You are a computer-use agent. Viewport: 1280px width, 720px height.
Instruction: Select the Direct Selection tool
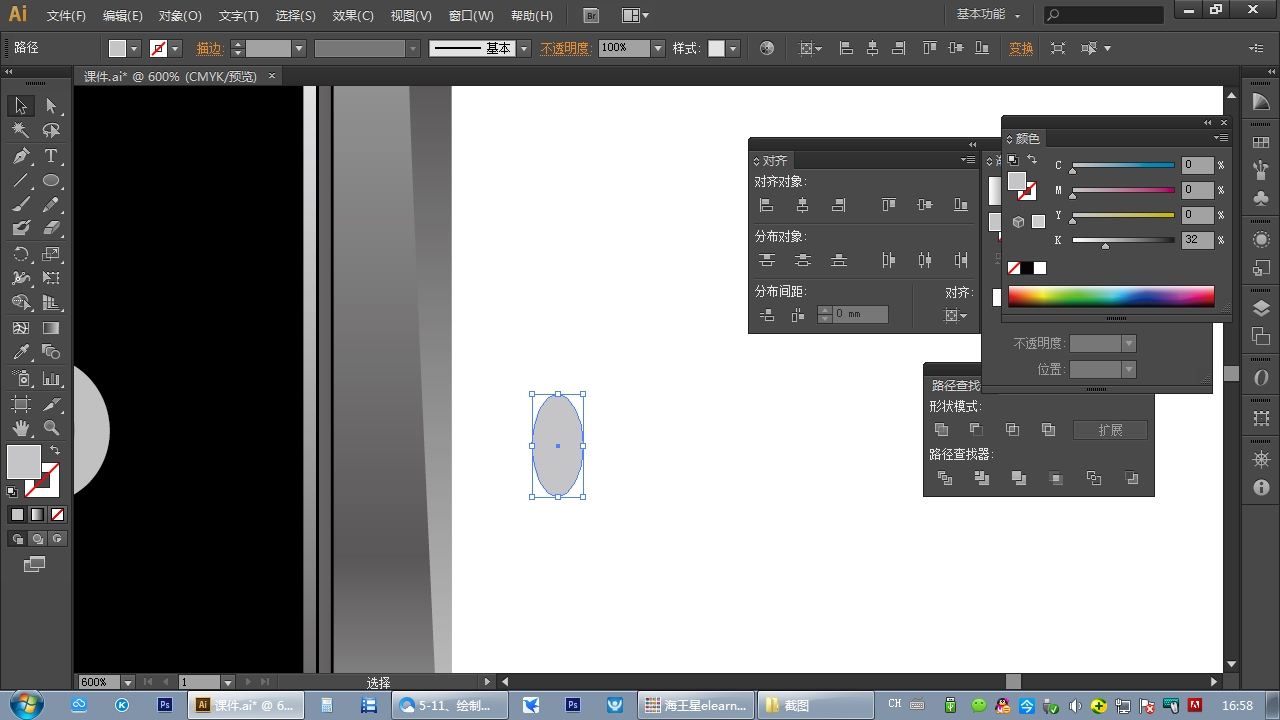click(51, 106)
